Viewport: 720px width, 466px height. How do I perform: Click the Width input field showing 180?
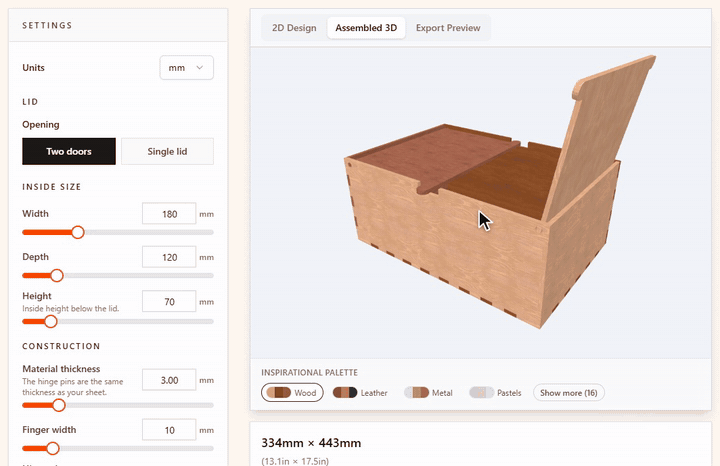169,214
